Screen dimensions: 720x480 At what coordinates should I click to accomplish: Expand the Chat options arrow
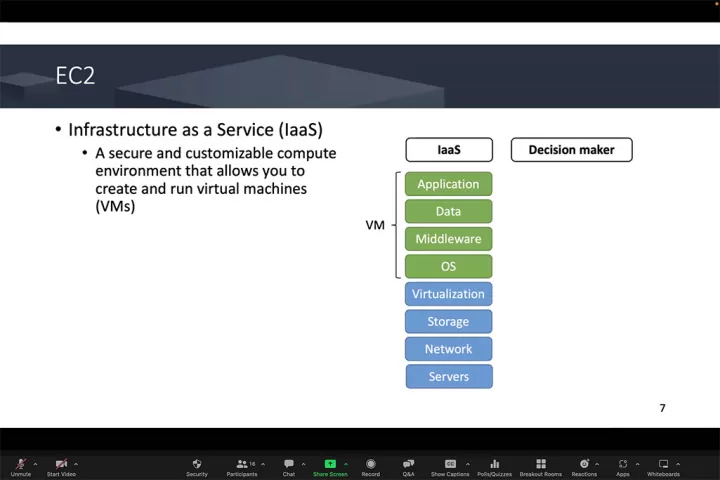click(x=304, y=464)
